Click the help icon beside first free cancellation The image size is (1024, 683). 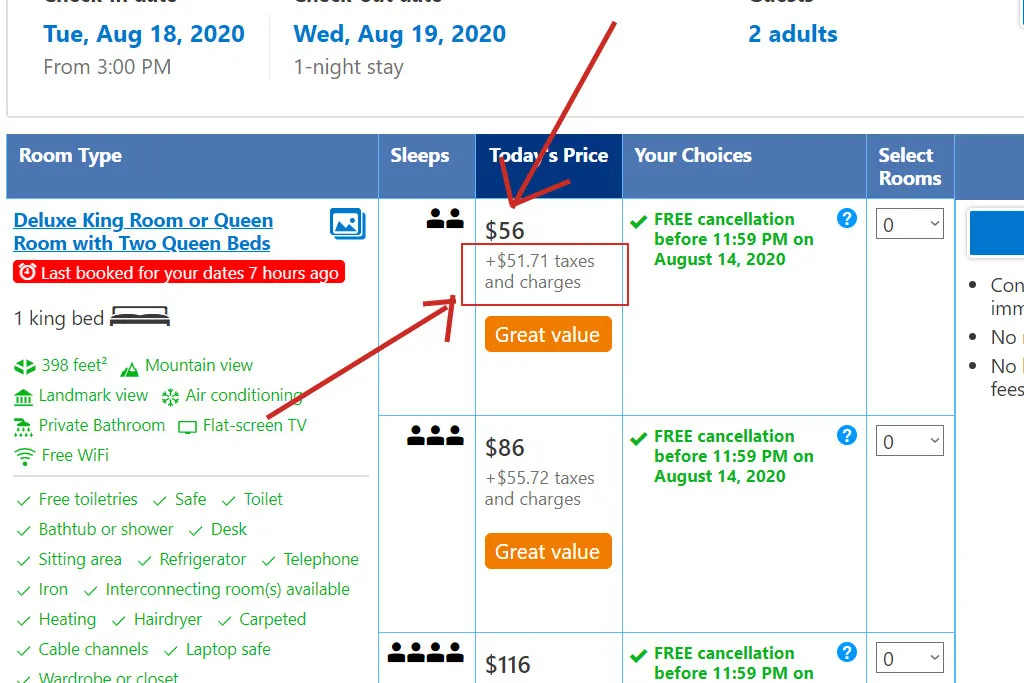[x=847, y=218]
